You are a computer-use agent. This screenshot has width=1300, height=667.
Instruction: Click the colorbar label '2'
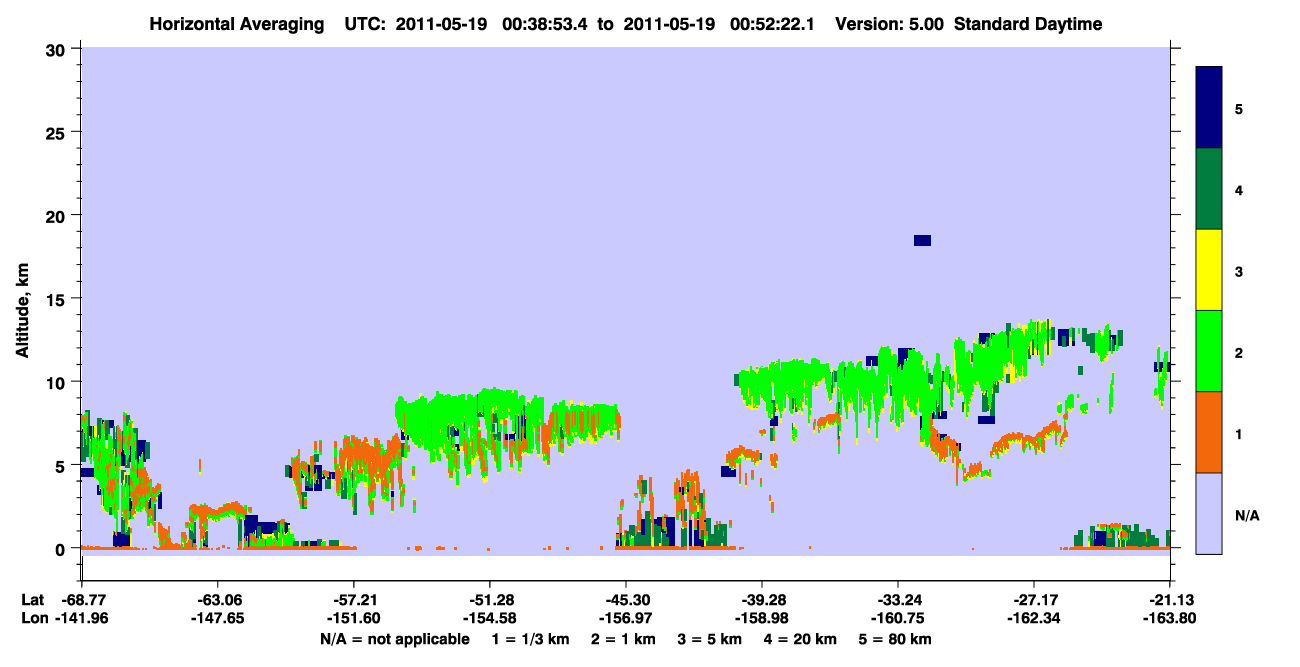[x=1239, y=353]
